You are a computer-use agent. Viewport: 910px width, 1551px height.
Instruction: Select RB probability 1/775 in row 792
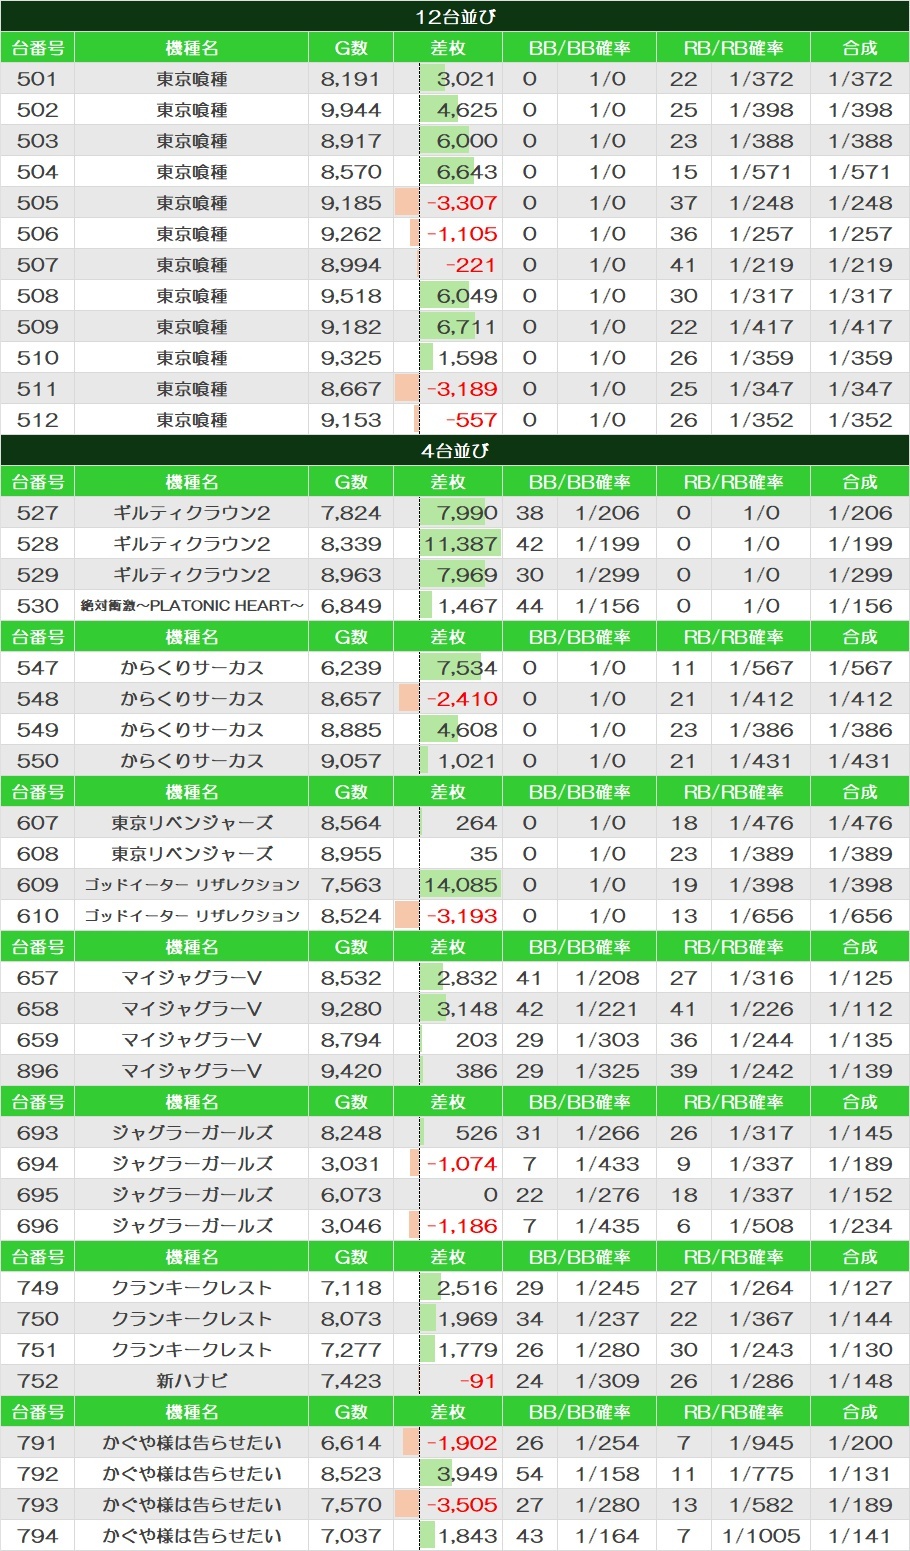click(761, 1474)
